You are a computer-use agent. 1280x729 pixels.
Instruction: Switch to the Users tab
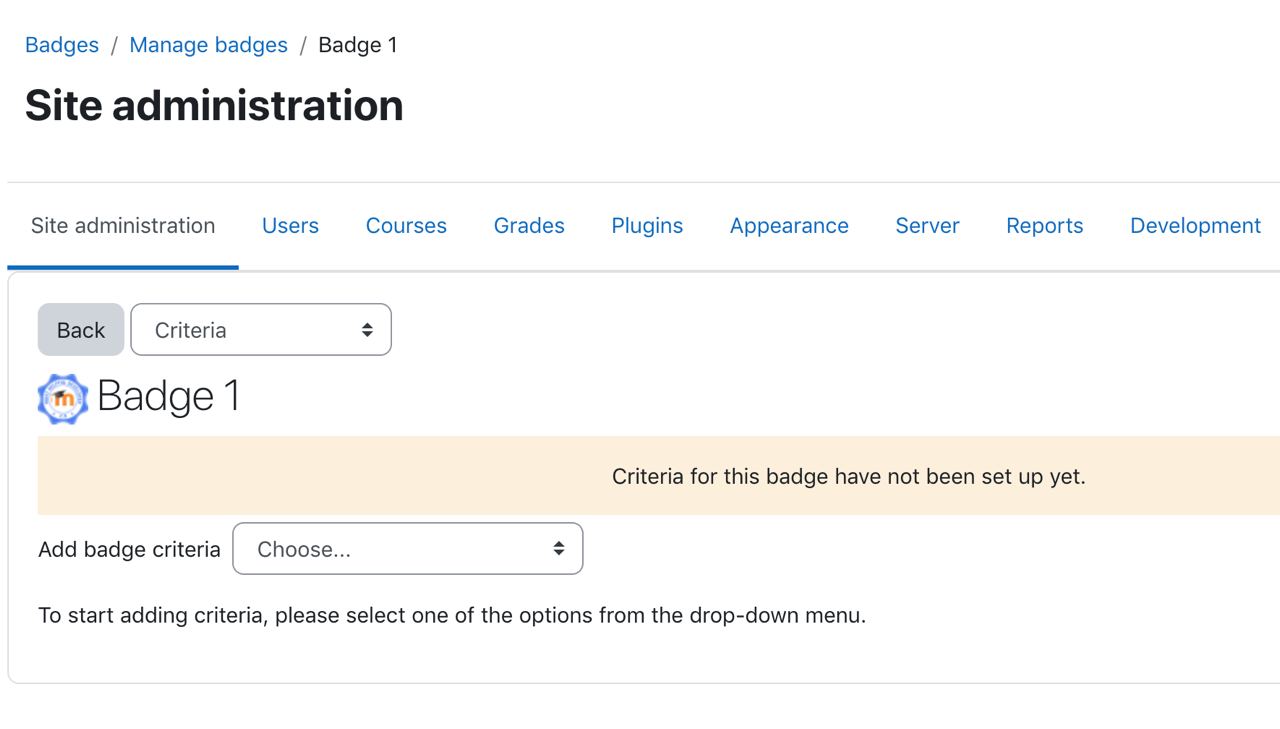290,226
